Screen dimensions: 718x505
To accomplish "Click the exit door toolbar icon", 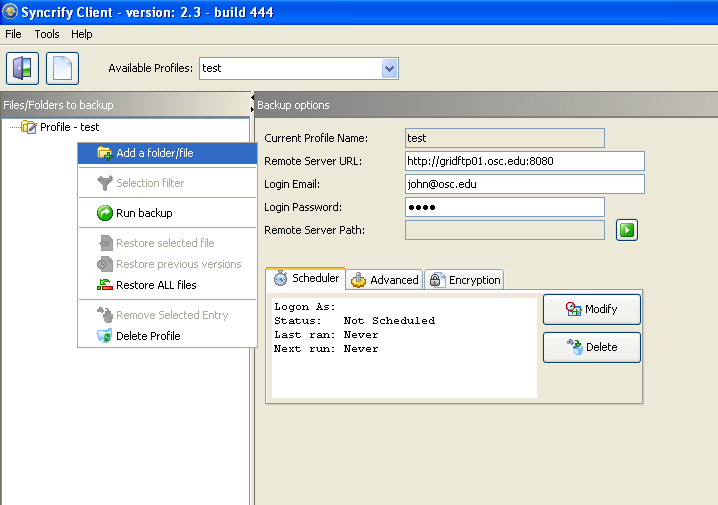I will (22, 69).
